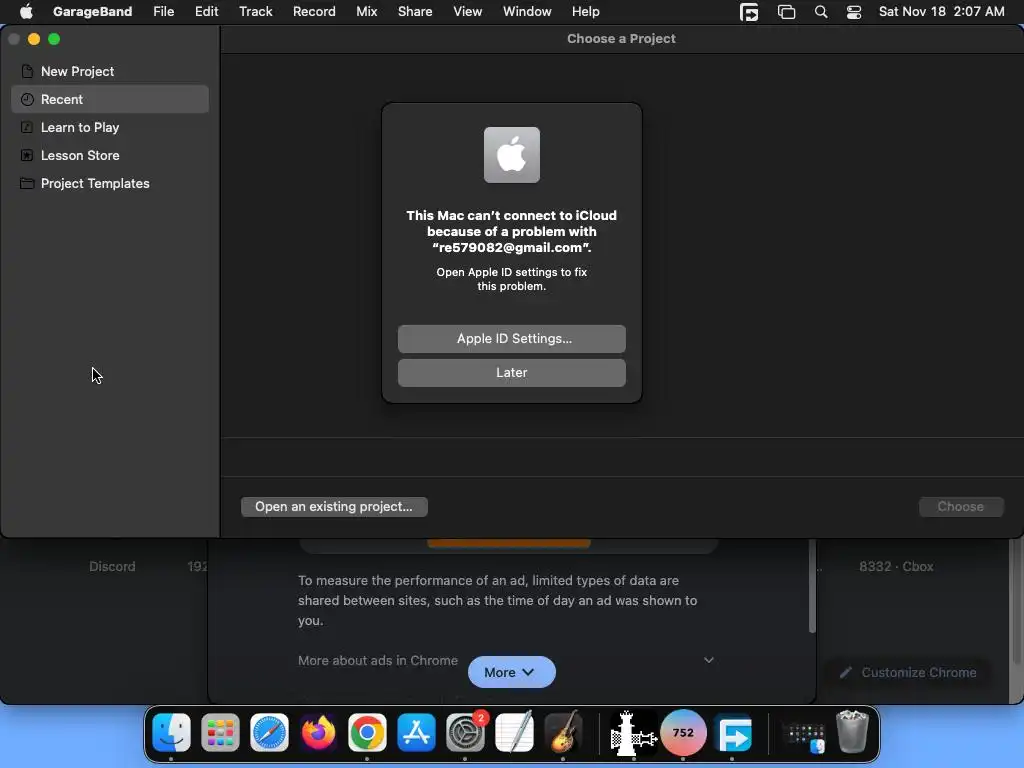
Task: Open Firefox from the Dock
Action: click(x=318, y=733)
